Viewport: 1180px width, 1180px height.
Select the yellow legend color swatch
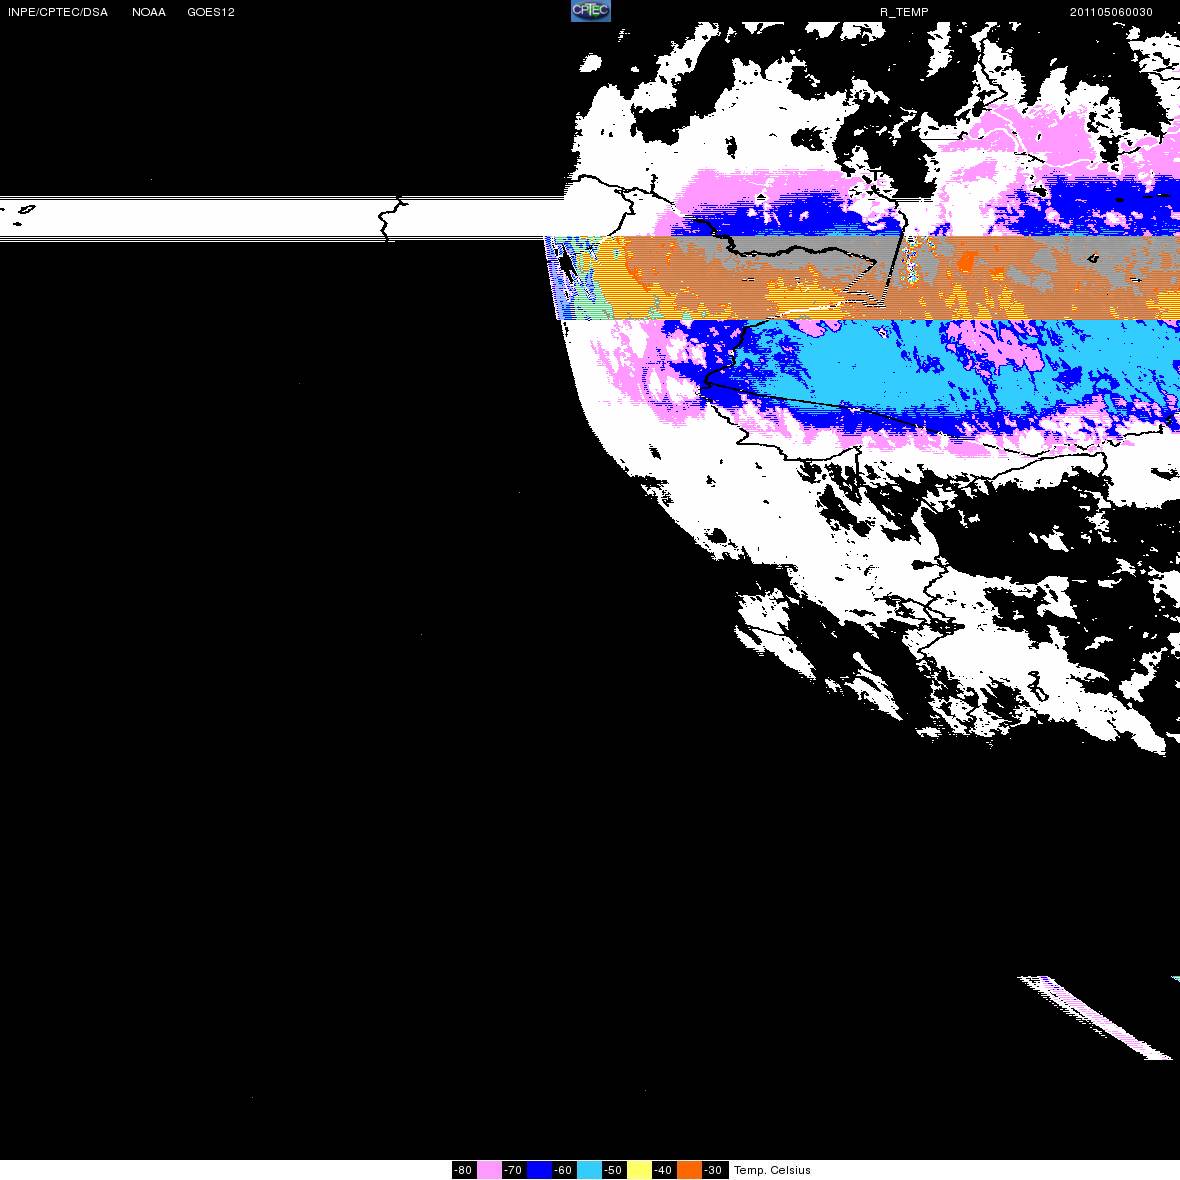coord(640,1169)
